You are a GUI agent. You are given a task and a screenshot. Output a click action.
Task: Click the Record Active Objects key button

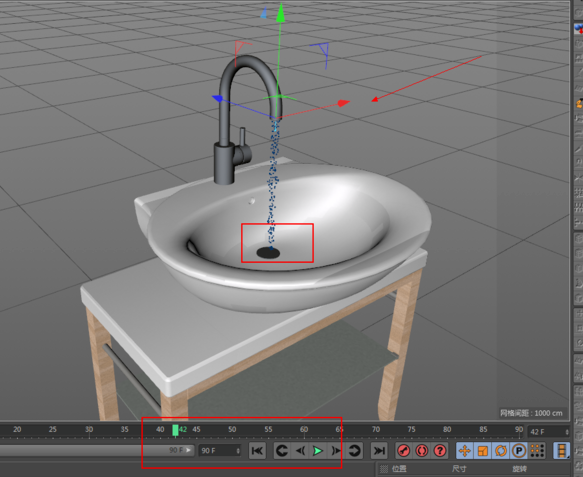click(x=404, y=451)
